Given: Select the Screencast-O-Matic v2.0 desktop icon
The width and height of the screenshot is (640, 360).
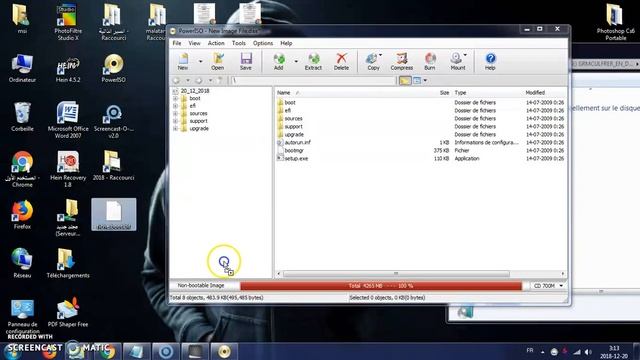Looking at the screenshot, I should point(113,121).
